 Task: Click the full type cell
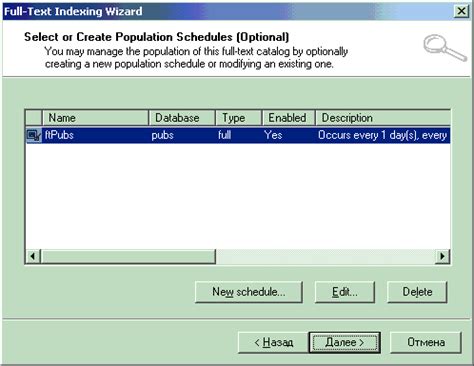(x=225, y=135)
